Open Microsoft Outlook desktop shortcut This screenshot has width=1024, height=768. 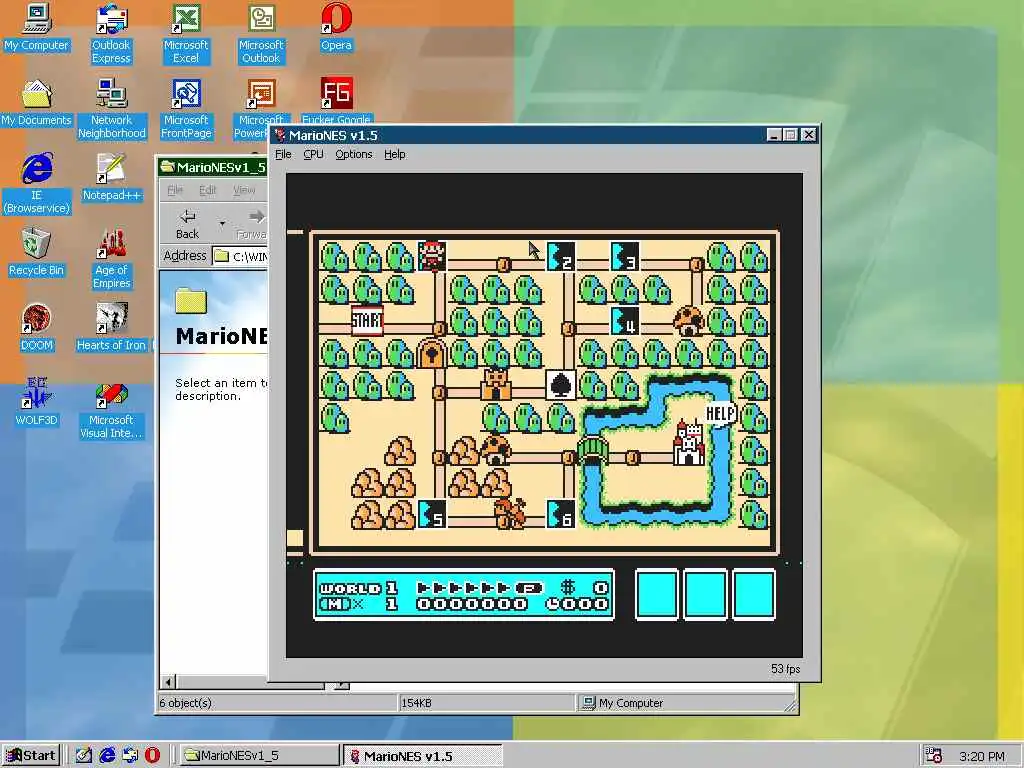pos(261,34)
